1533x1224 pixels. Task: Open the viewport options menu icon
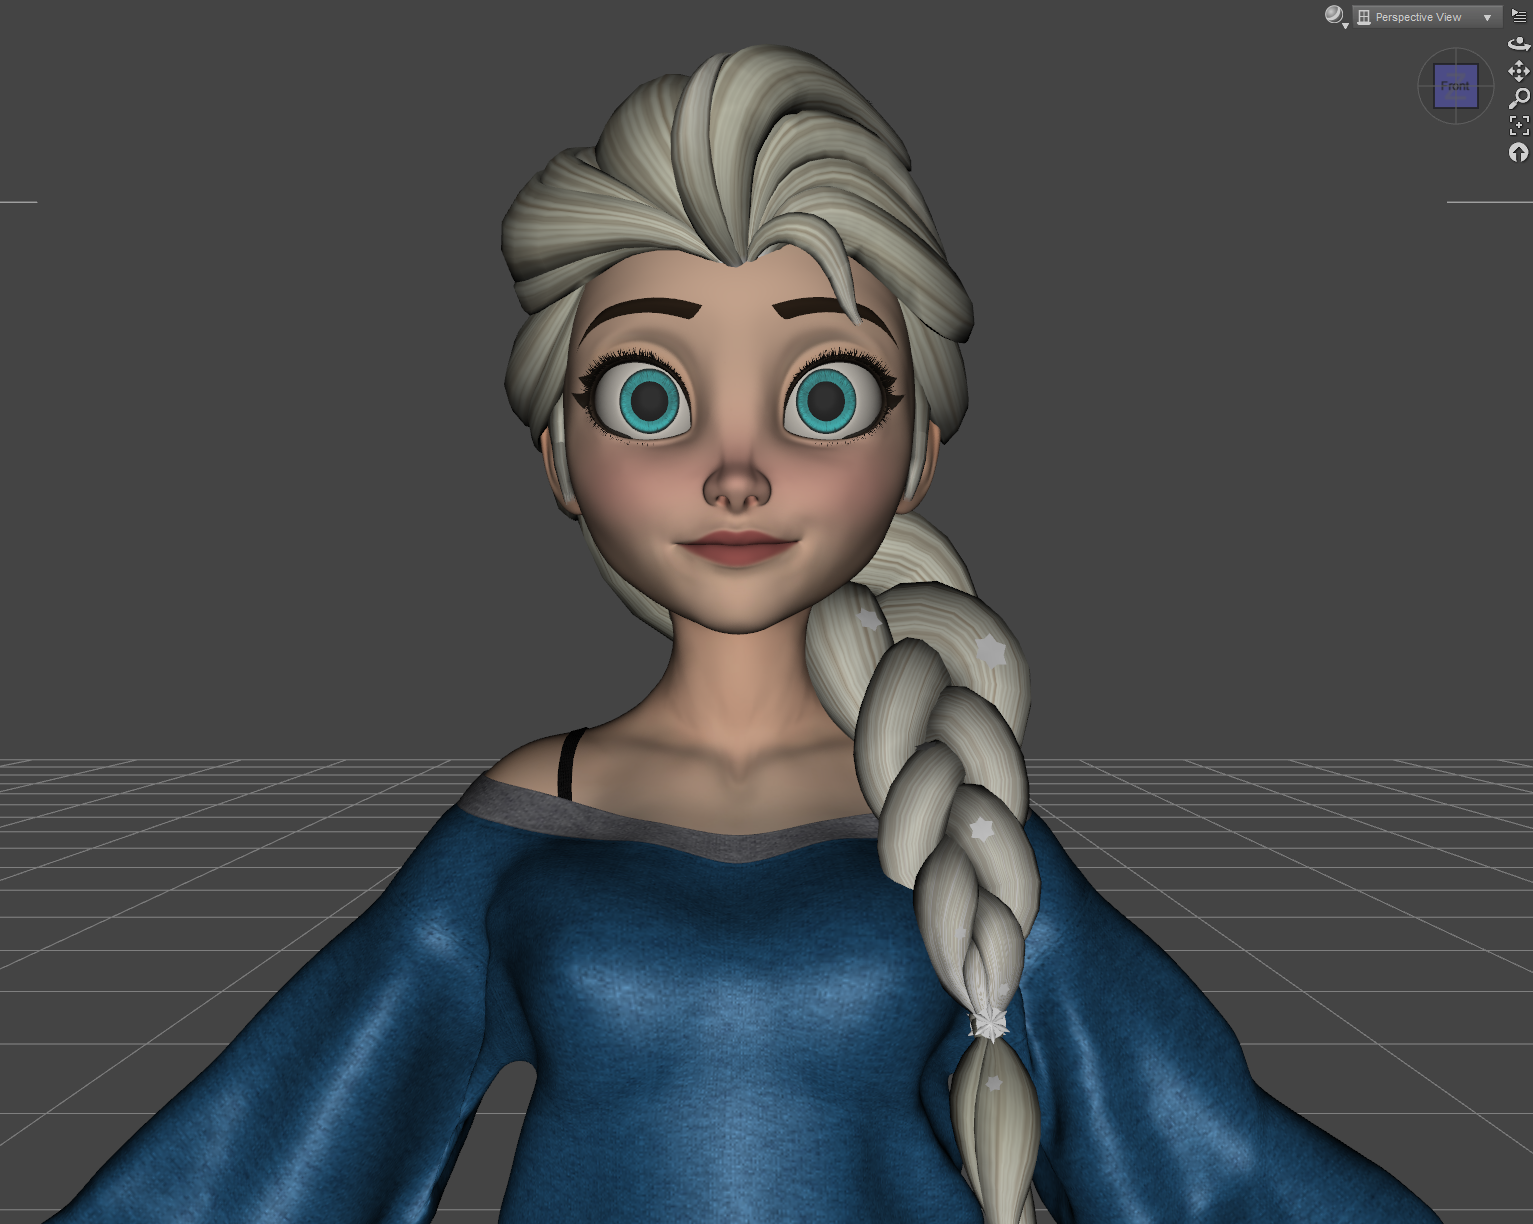coord(1519,16)
